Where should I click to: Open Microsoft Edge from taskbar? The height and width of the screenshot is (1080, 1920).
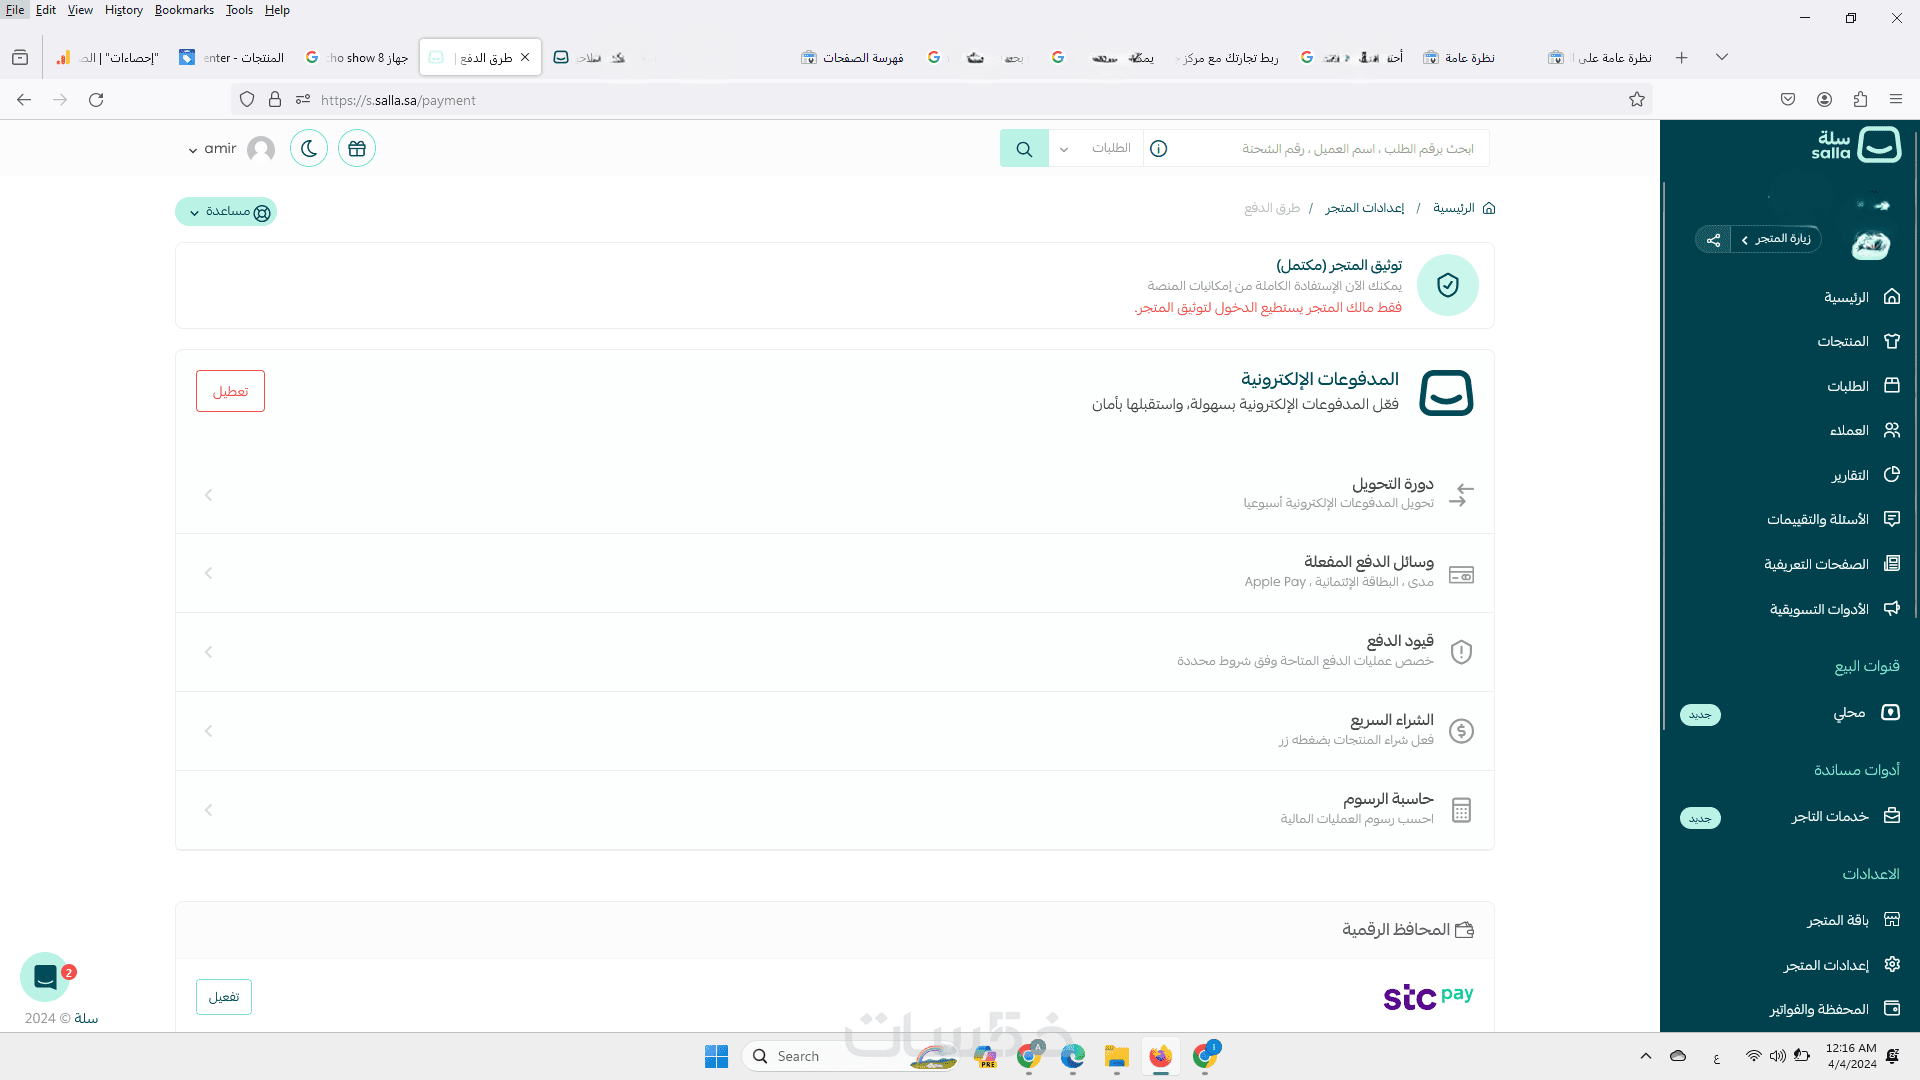tap(1073, 1056)
